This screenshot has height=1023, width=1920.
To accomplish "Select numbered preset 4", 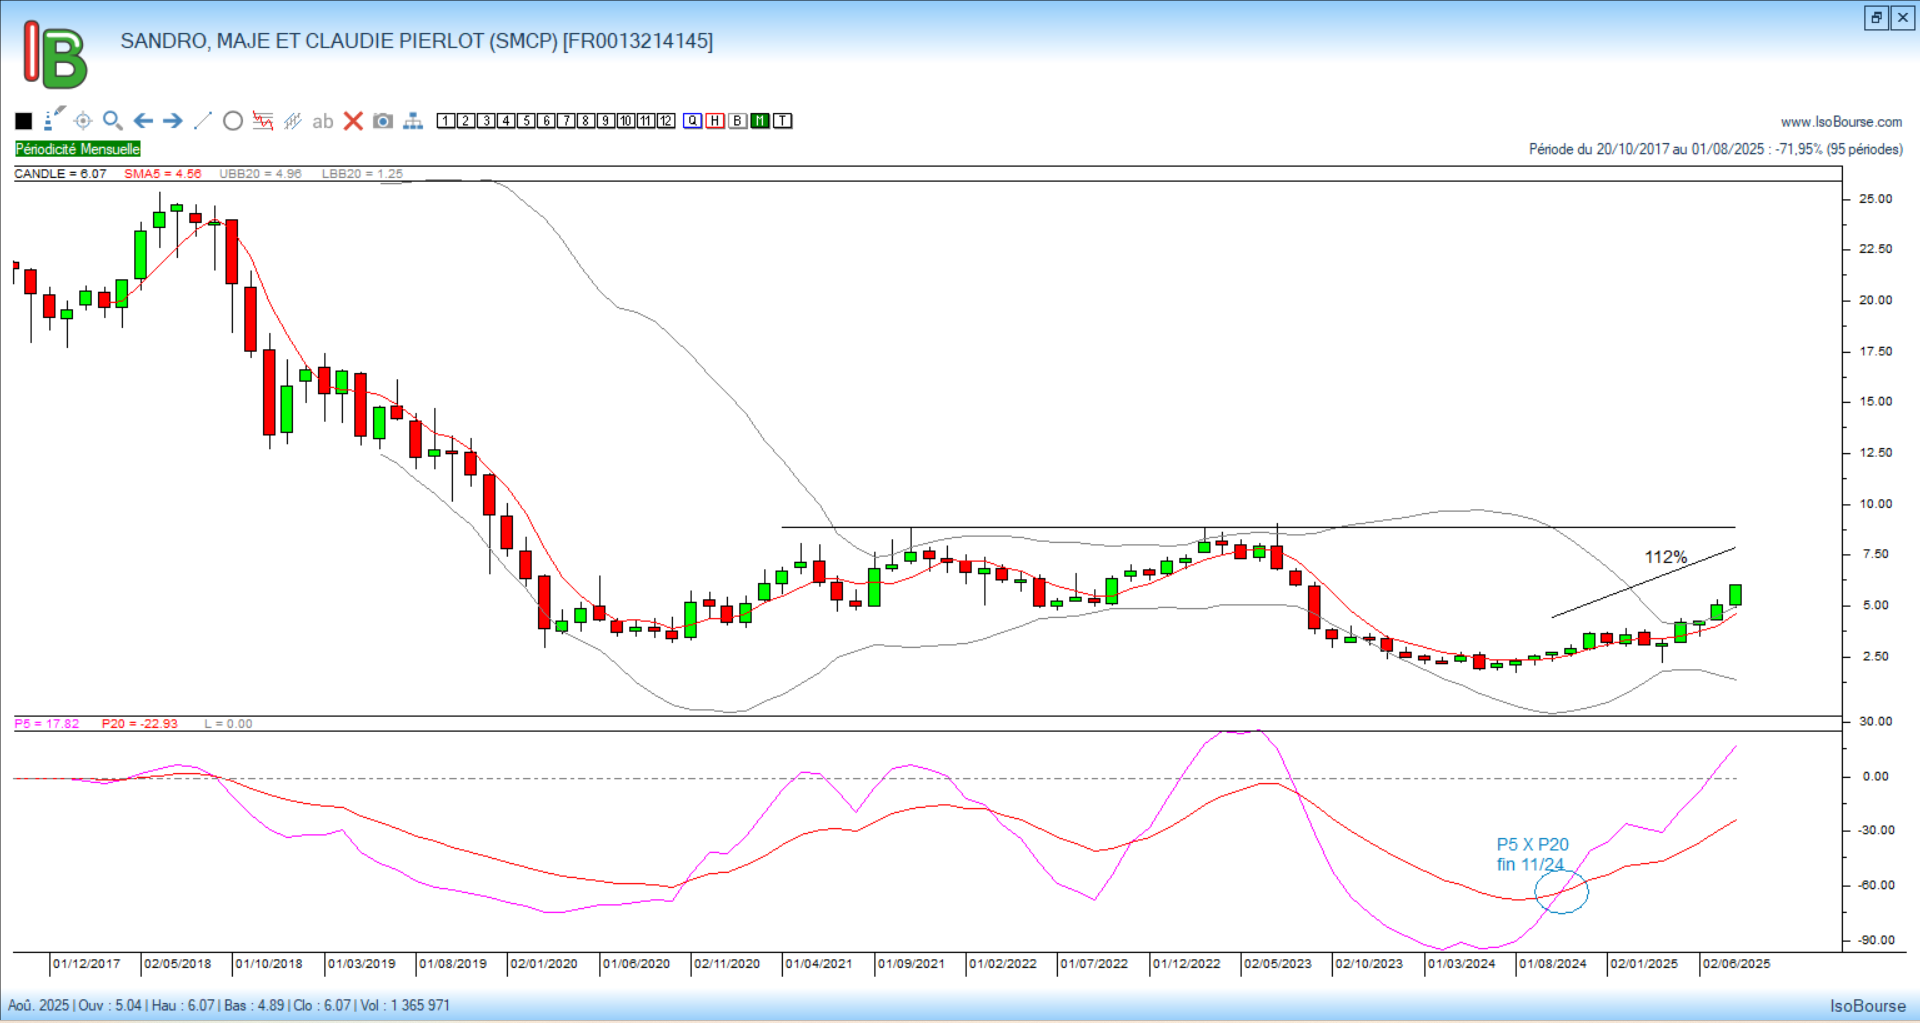I will (506, 121).
